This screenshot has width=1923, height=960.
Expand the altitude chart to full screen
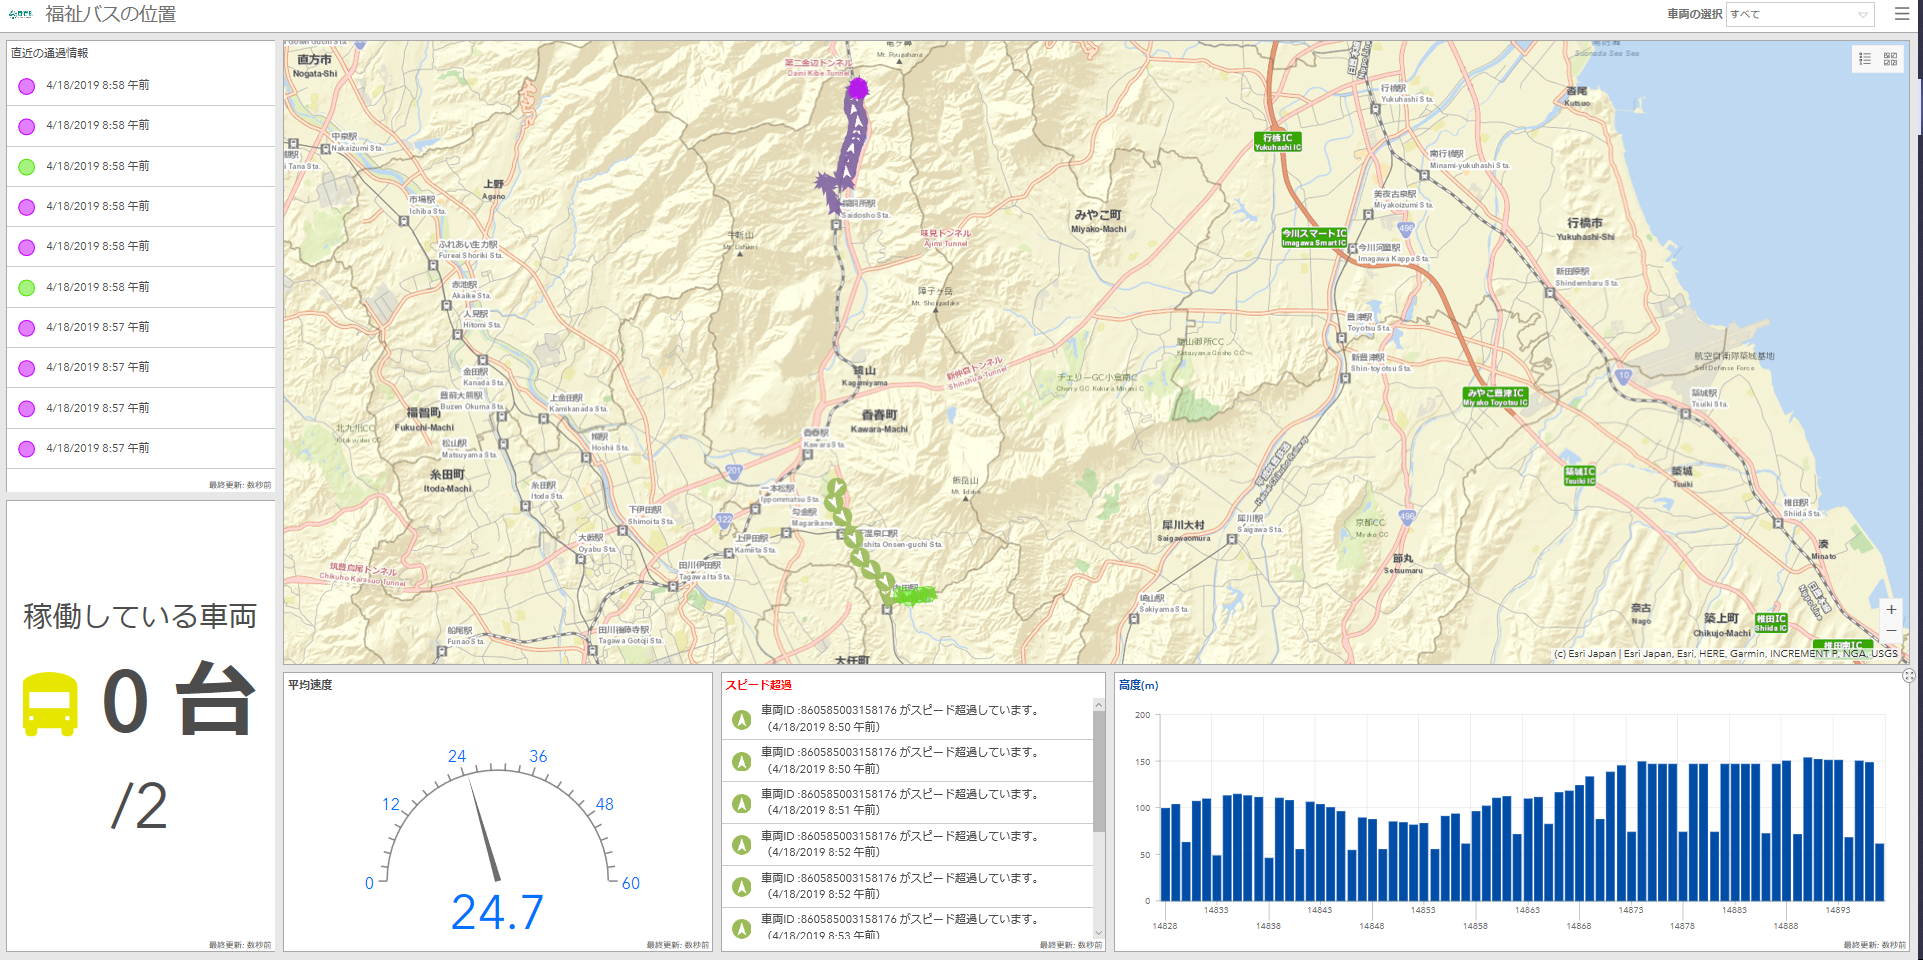click(1908, 676)
